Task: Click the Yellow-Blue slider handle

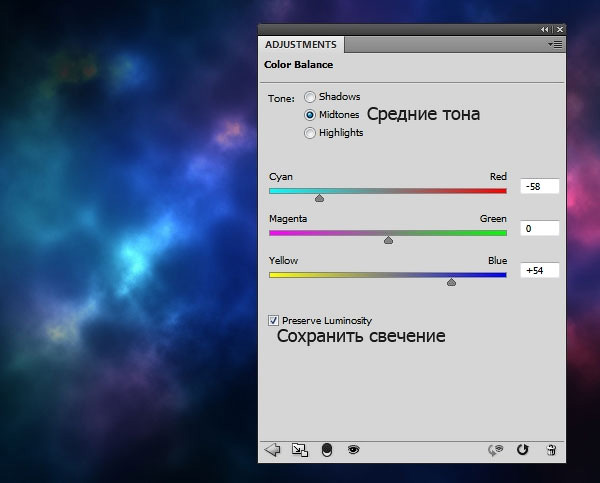Action: (452, 282)
